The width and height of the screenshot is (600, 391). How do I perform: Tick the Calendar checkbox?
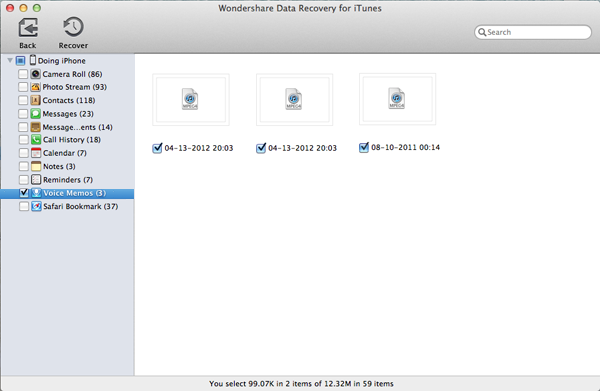[x=23, y=153]
